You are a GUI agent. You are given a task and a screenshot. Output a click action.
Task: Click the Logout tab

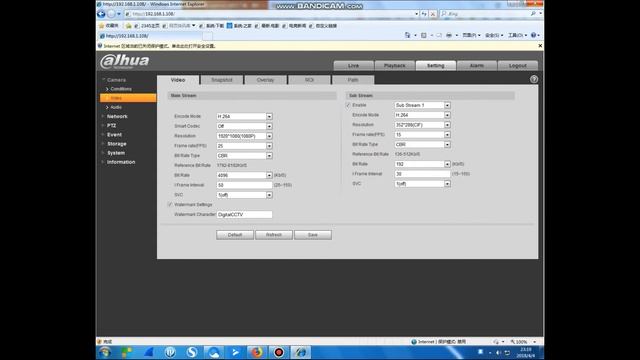518,65
